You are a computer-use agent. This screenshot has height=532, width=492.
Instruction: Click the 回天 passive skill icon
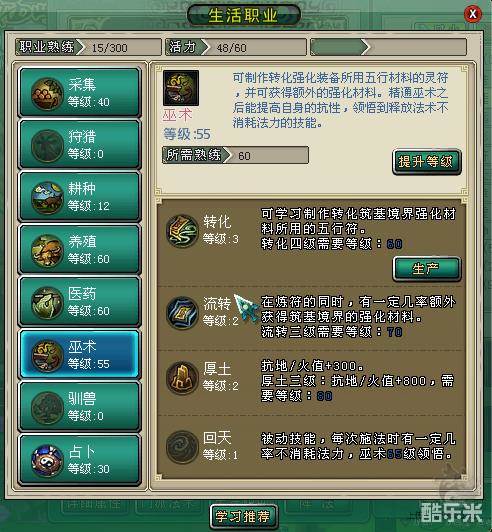(x=182, y=447)
